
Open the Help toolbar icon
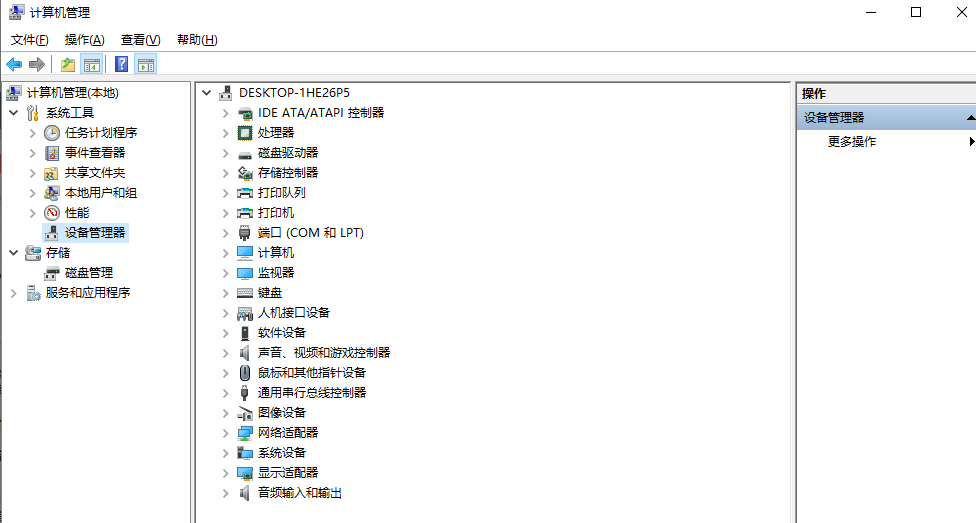[x=122, y=64]
